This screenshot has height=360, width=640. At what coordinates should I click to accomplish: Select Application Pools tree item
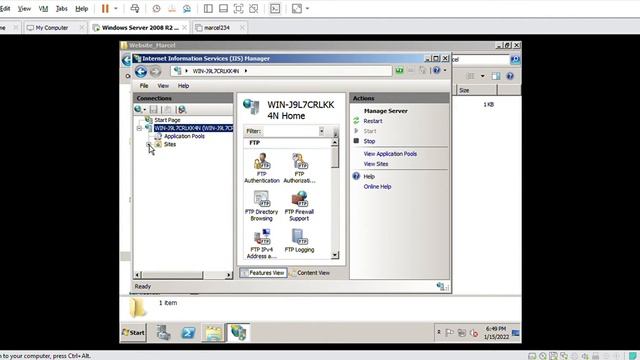tap(184, 136)
